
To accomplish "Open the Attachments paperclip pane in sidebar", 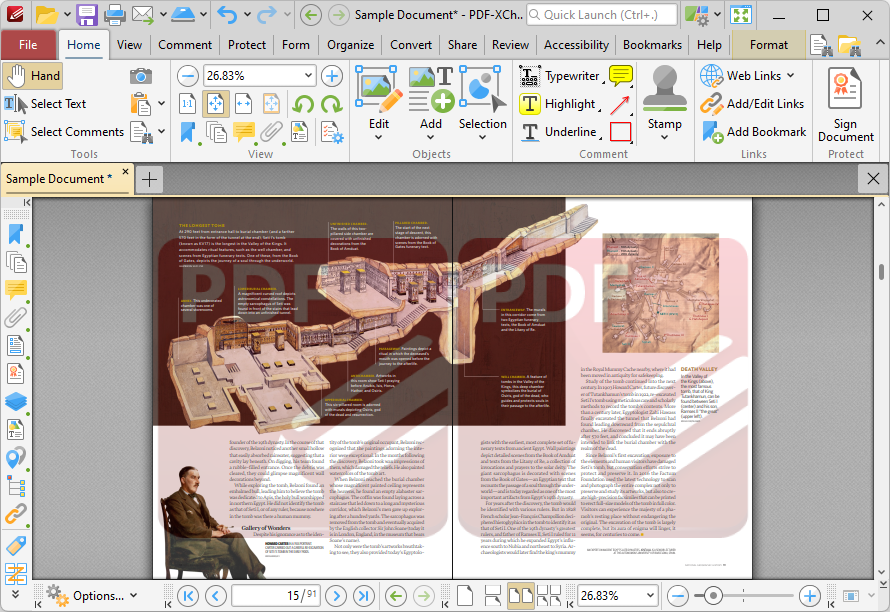I will pos(16,317).
